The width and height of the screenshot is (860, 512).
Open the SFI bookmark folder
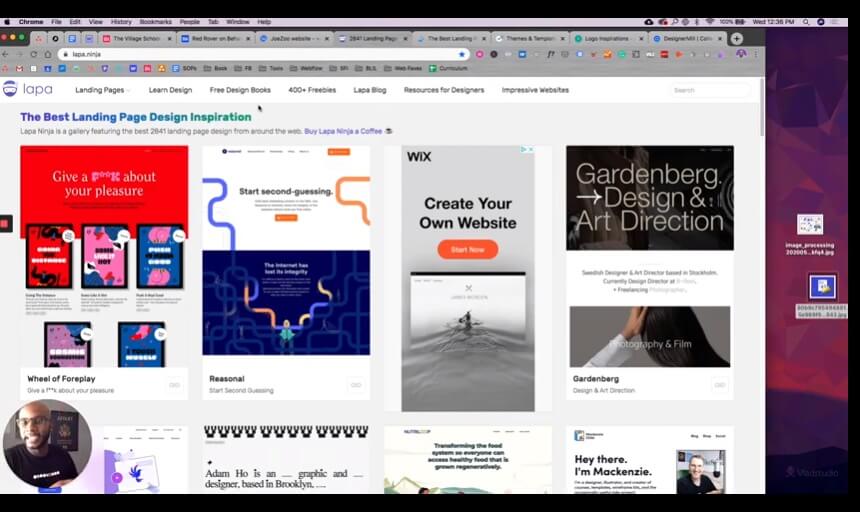340,69
